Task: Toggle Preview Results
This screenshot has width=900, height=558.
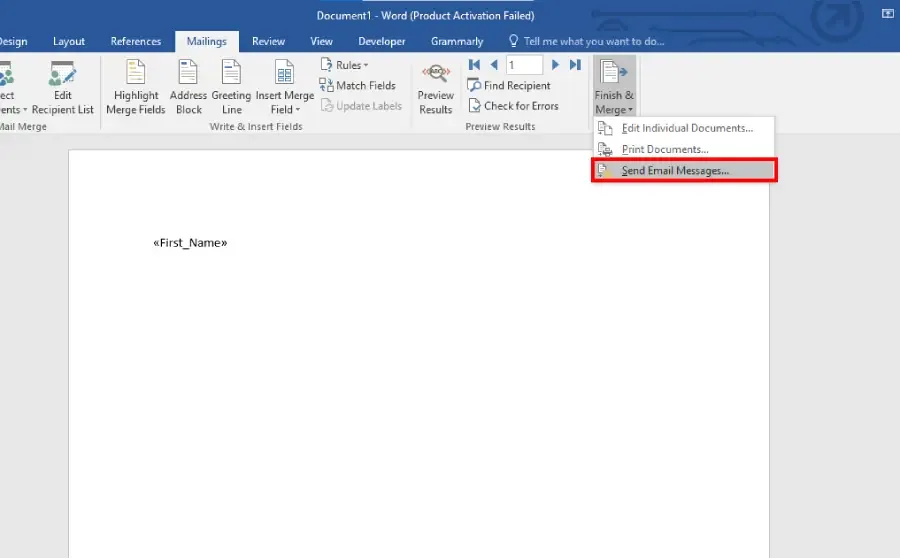Action: pos(436,88)
